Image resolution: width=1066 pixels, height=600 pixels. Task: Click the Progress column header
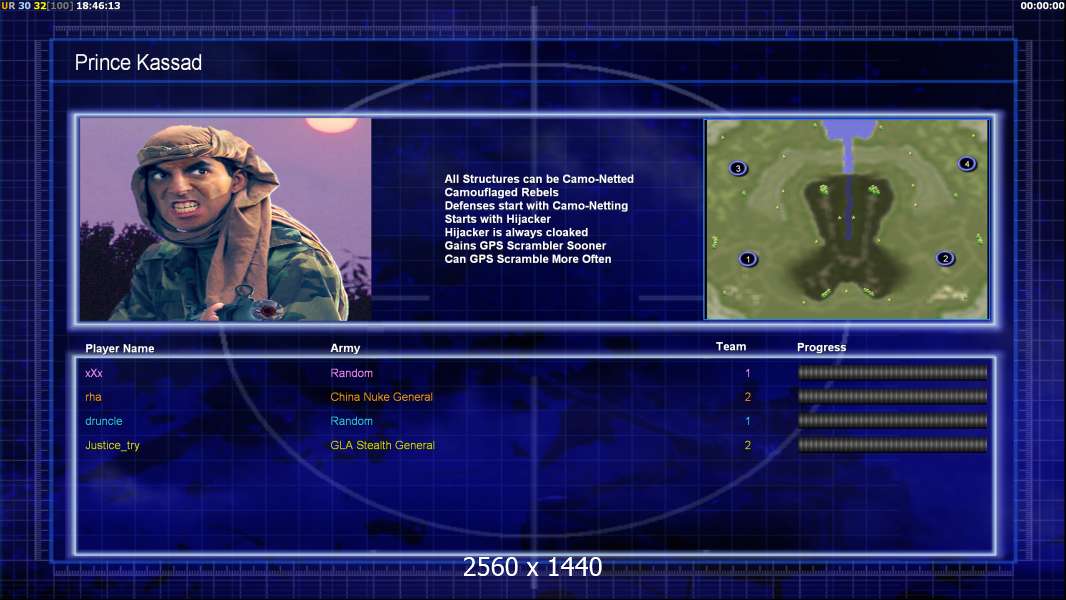pyautogui.click(x=821, y=347)
